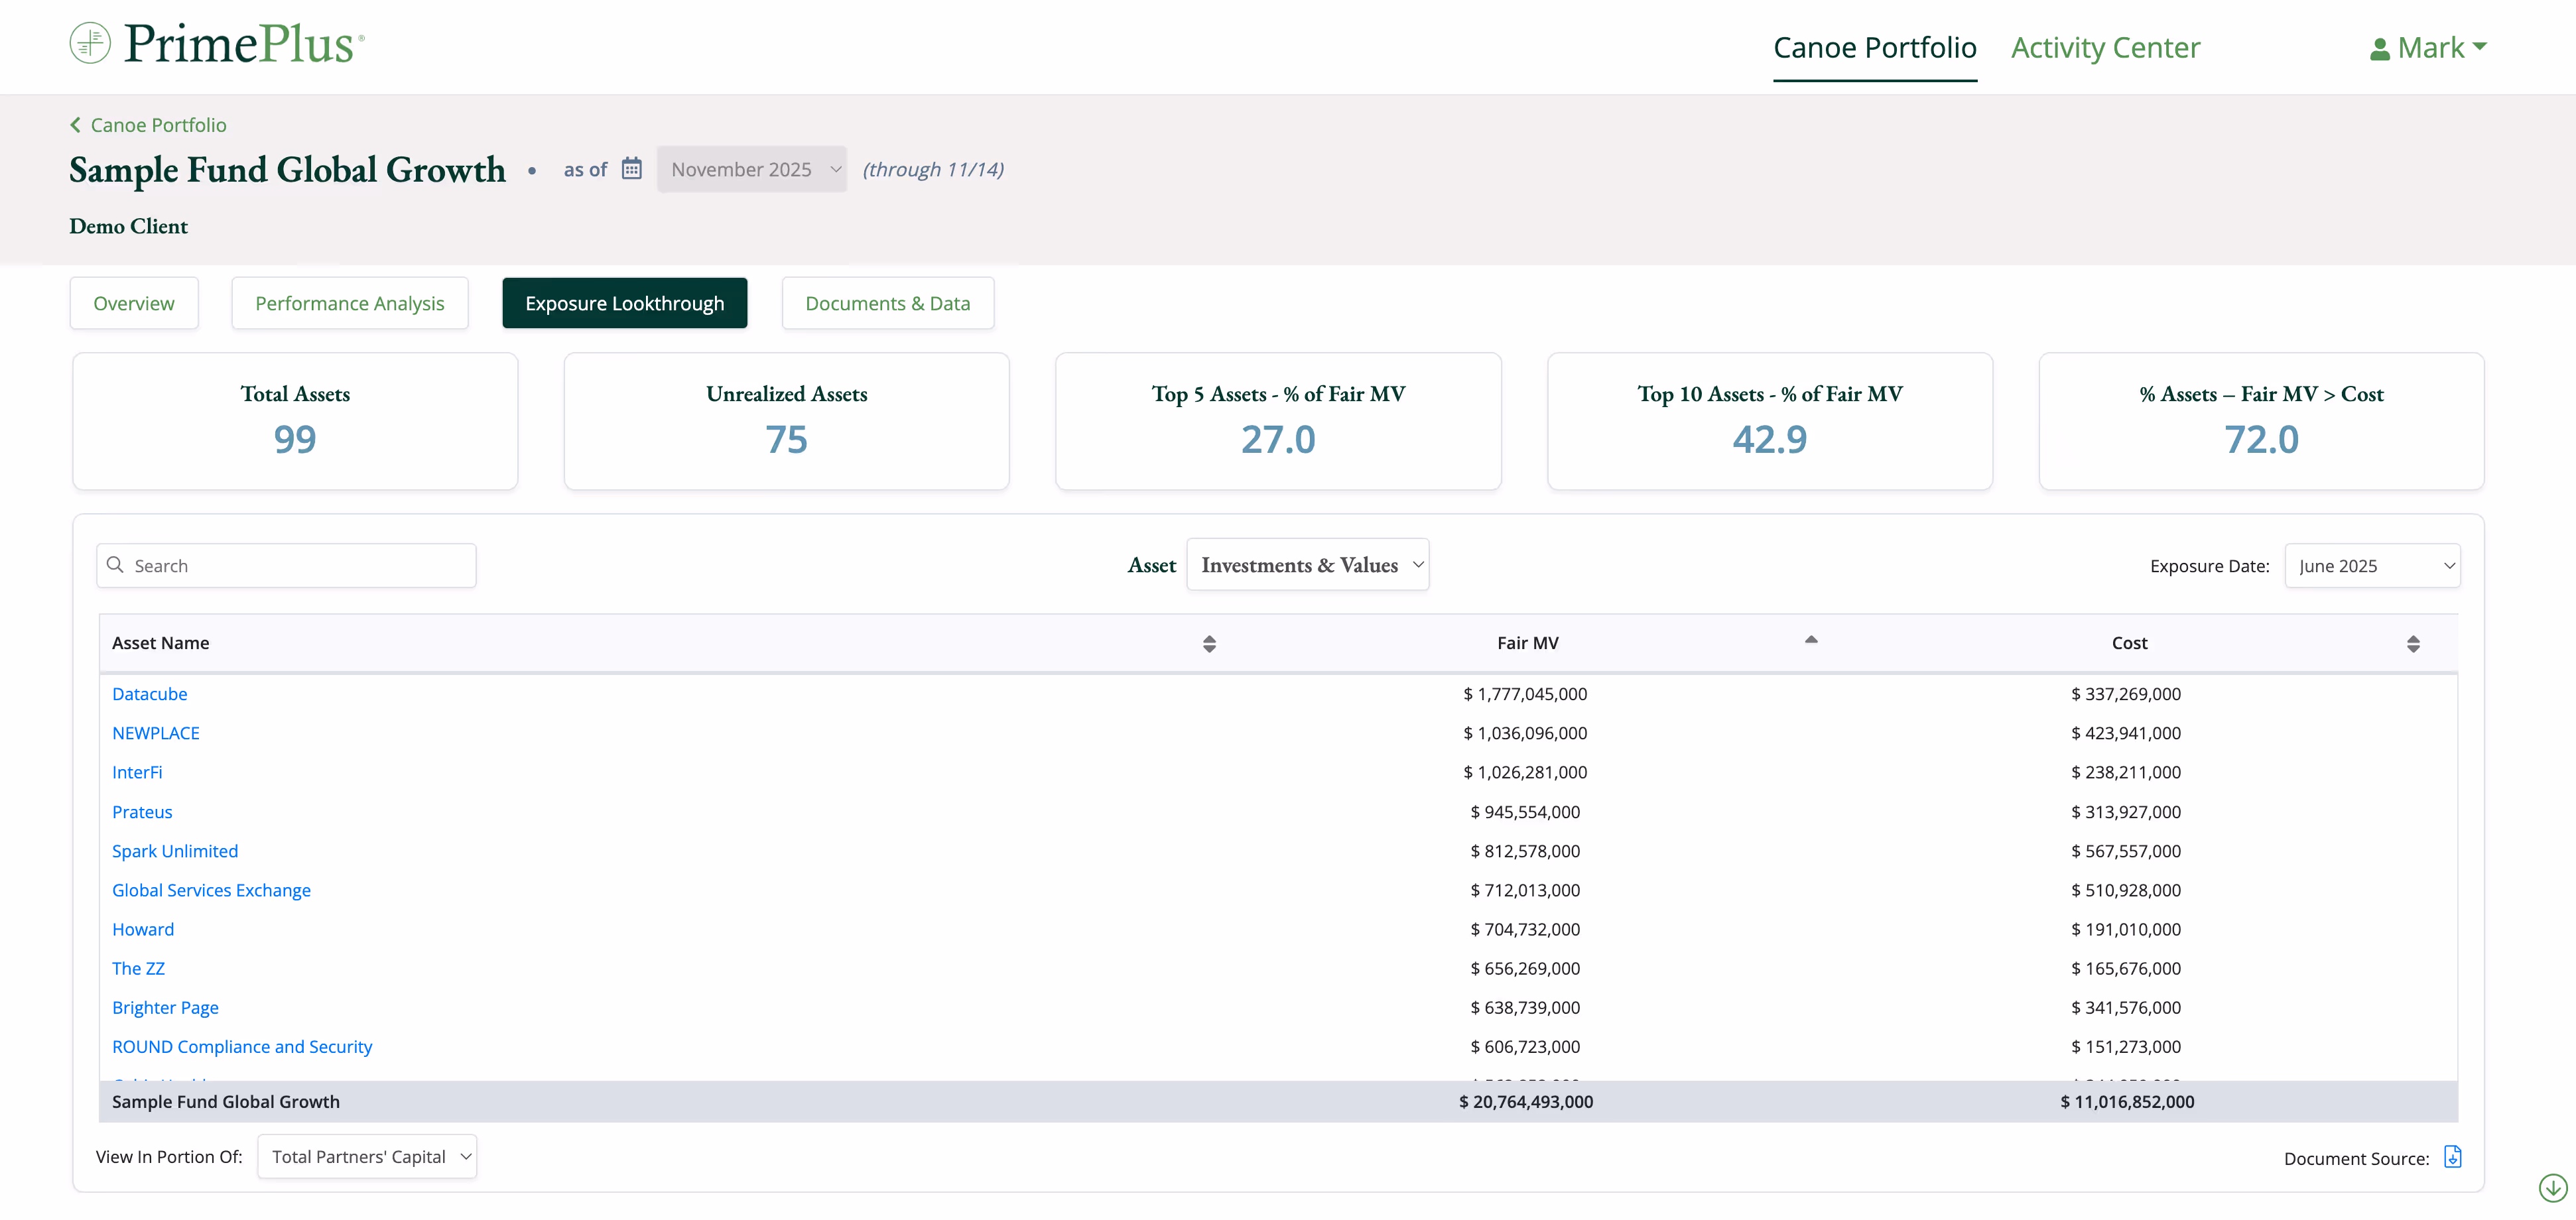The height and width of the screenshot is (1220, 2576).
Task: Toggle Fair MV sort direction arrow
Action: (x=1810, y=640)
